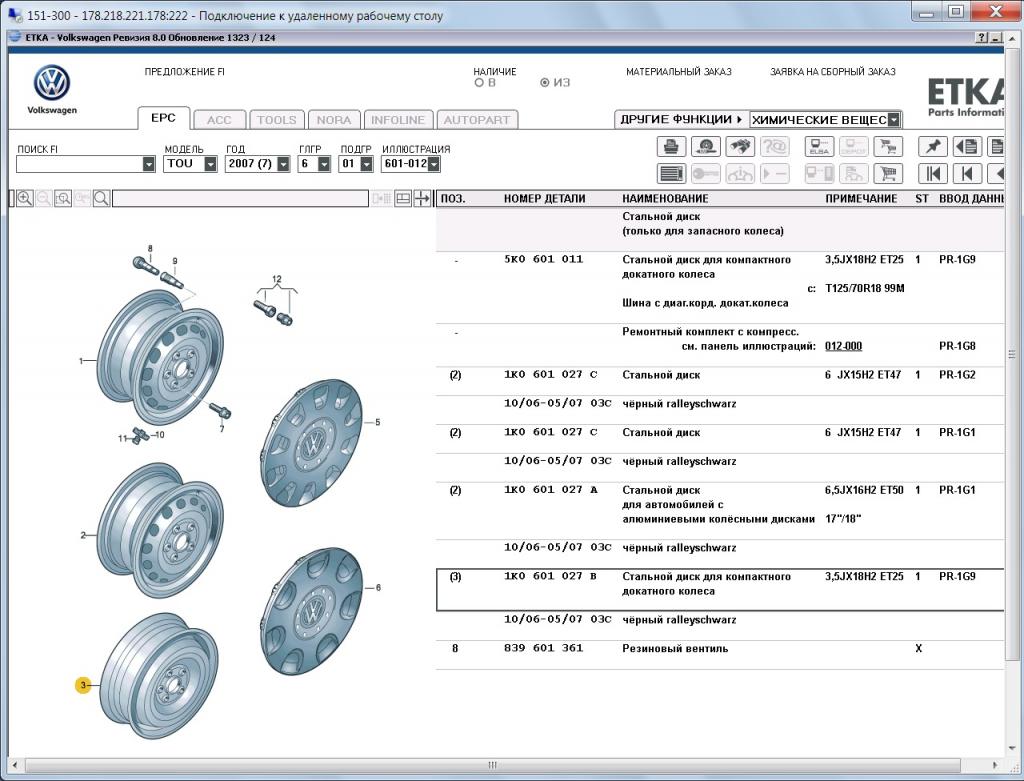Click the expand panel arrow icon
This screenshot has width=1024, height=781.
[423, 199]
